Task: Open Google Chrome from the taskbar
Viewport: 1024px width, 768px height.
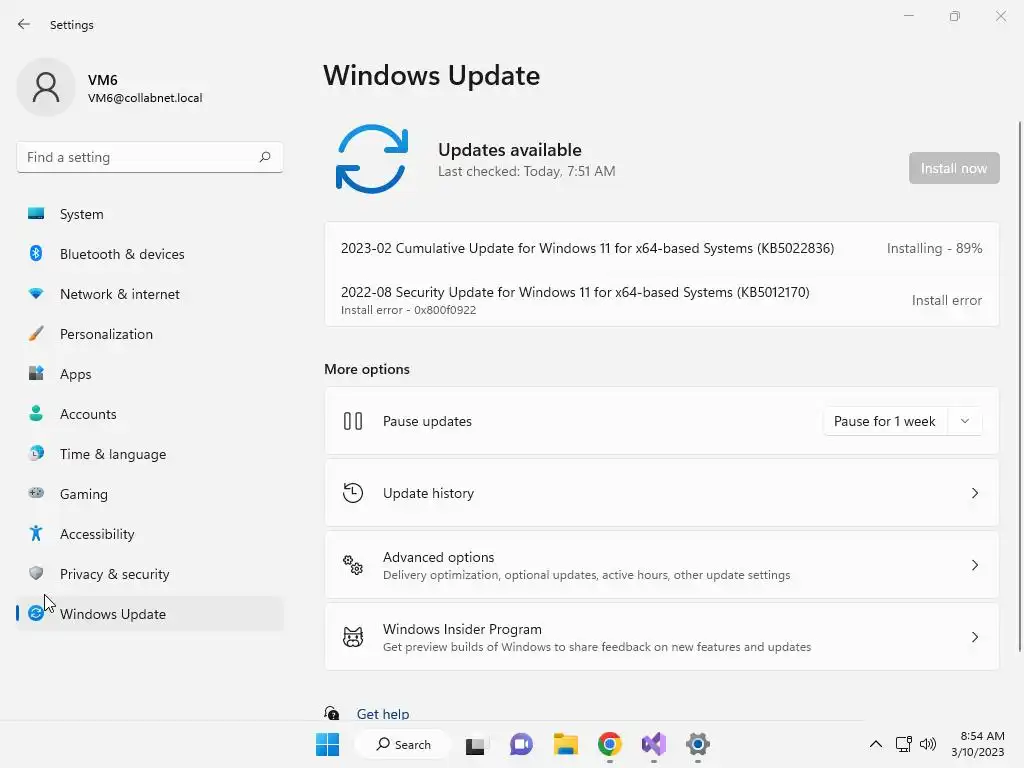Action: (610, 744)
